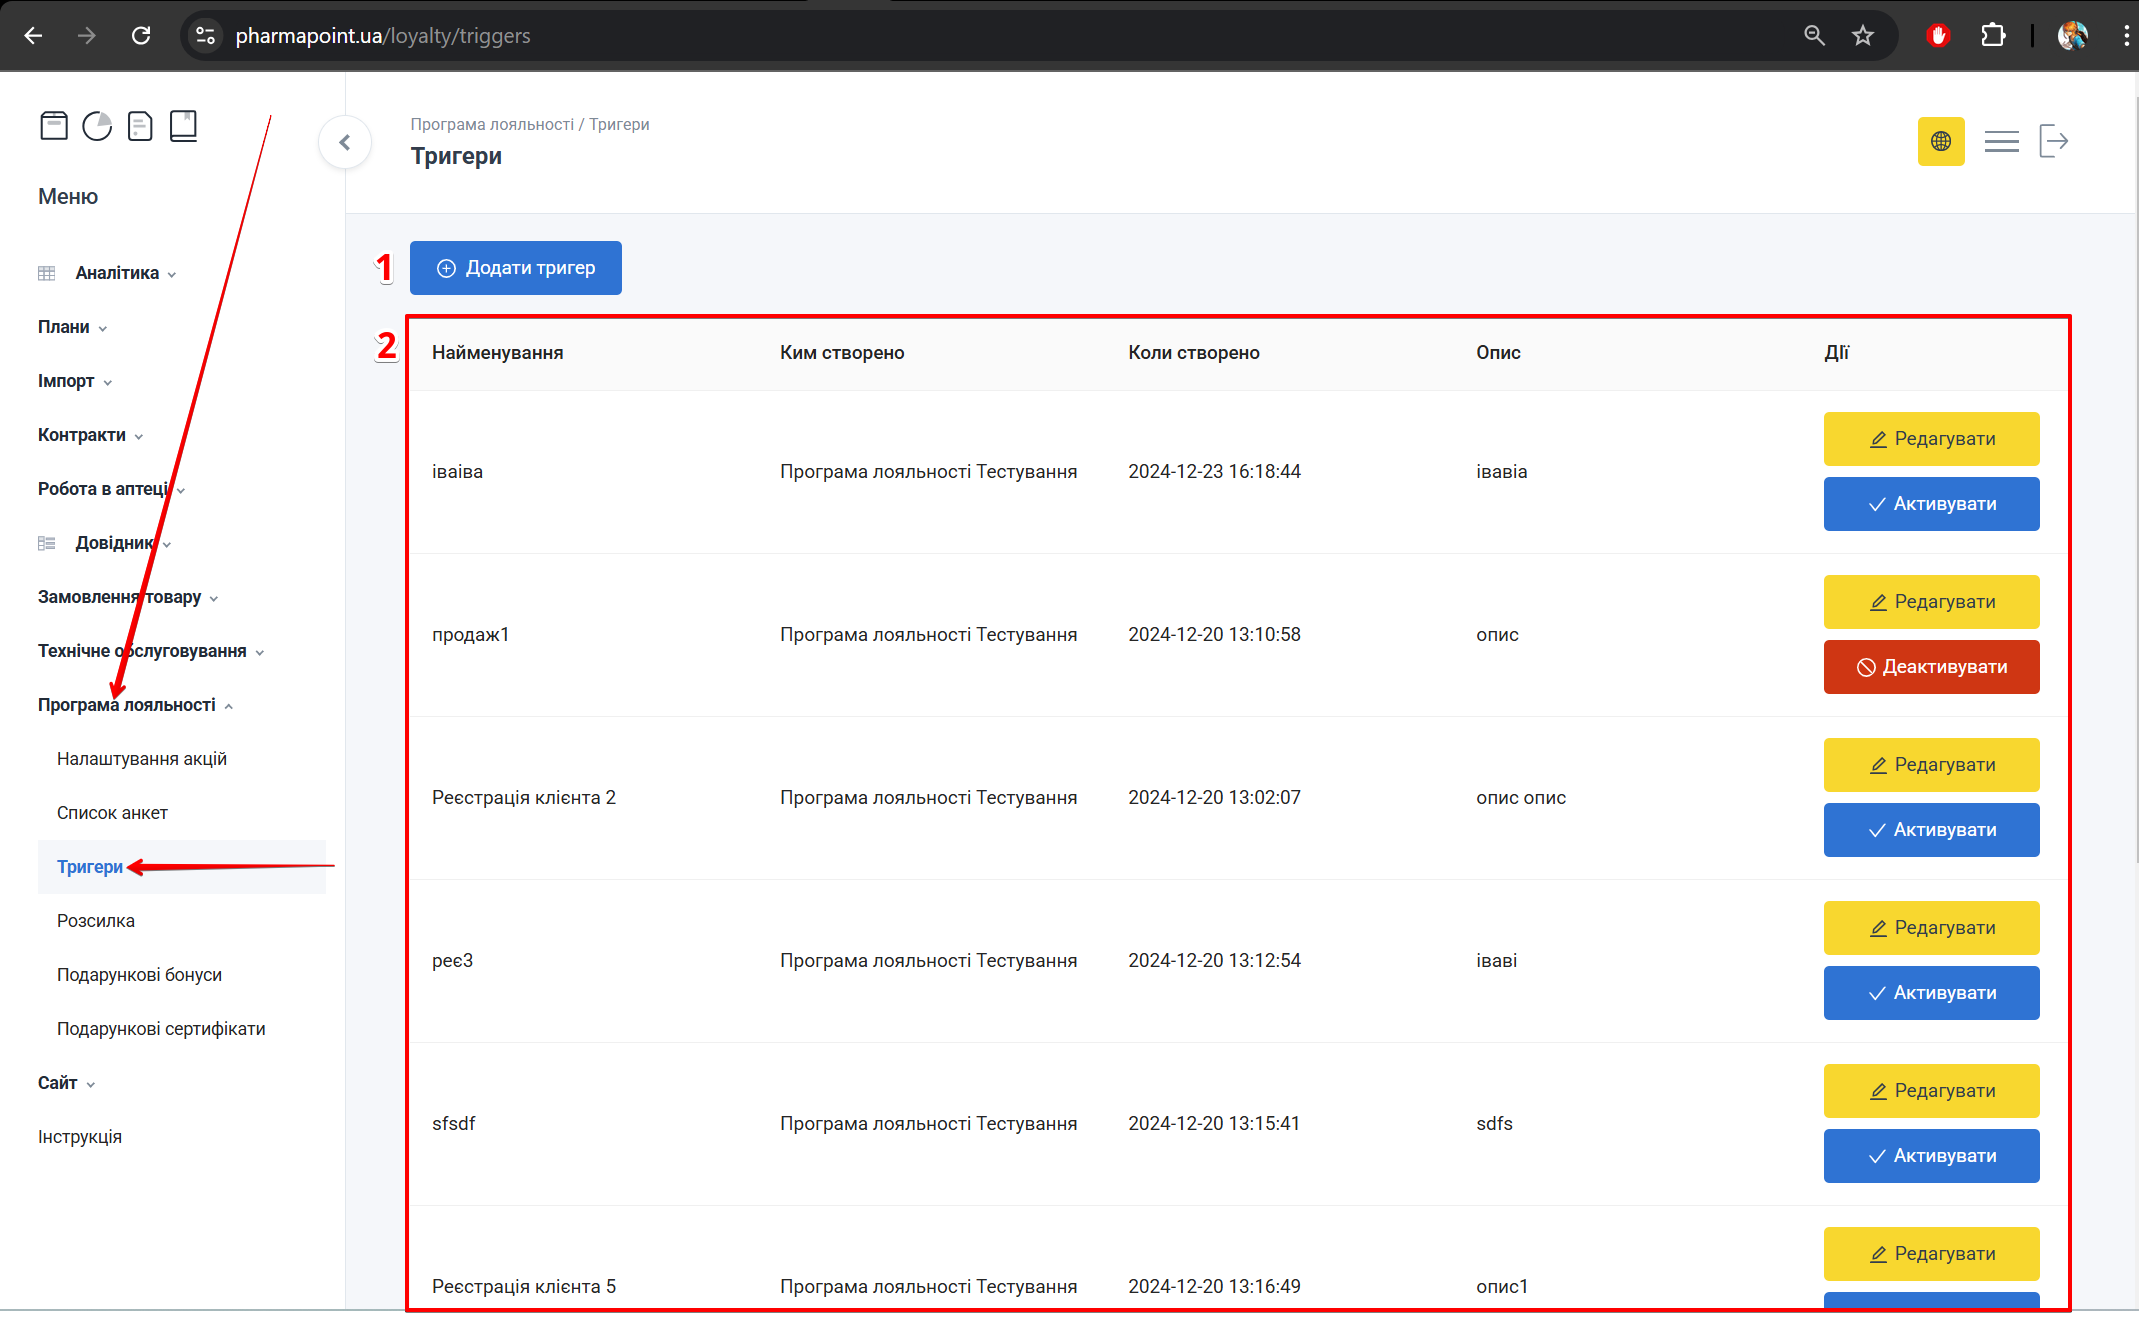
Task: Deactivate the продаж1 trigger
Action: [1931, 667]
